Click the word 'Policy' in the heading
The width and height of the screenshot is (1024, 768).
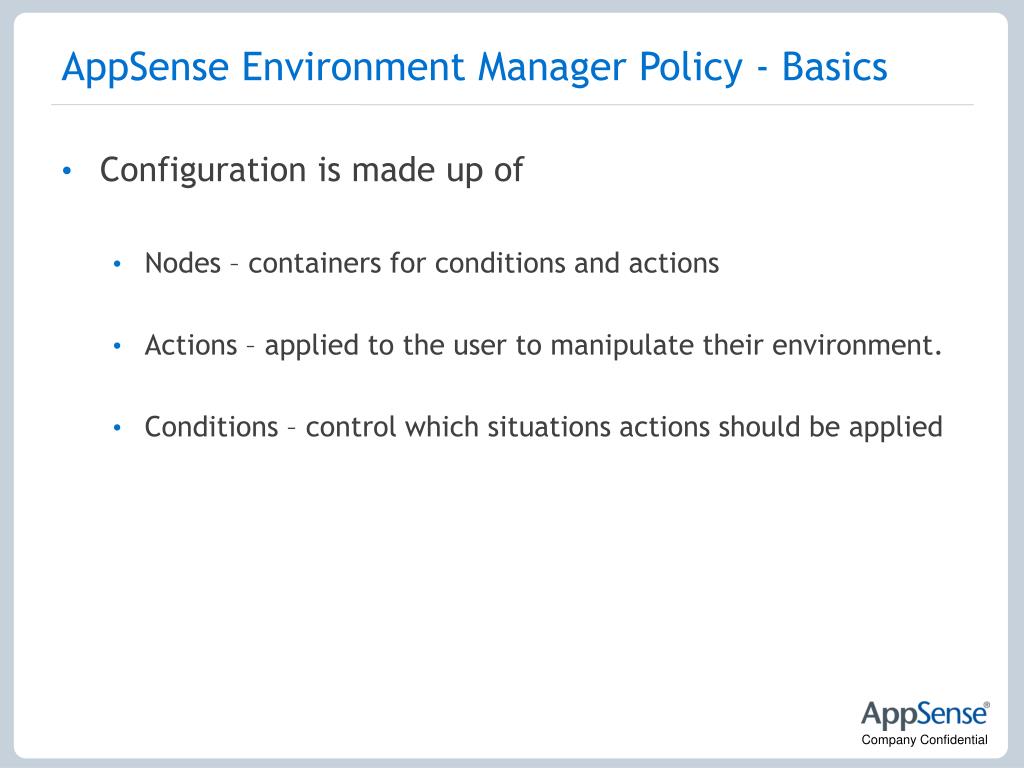pyautogui.click(x=691, y=68)
